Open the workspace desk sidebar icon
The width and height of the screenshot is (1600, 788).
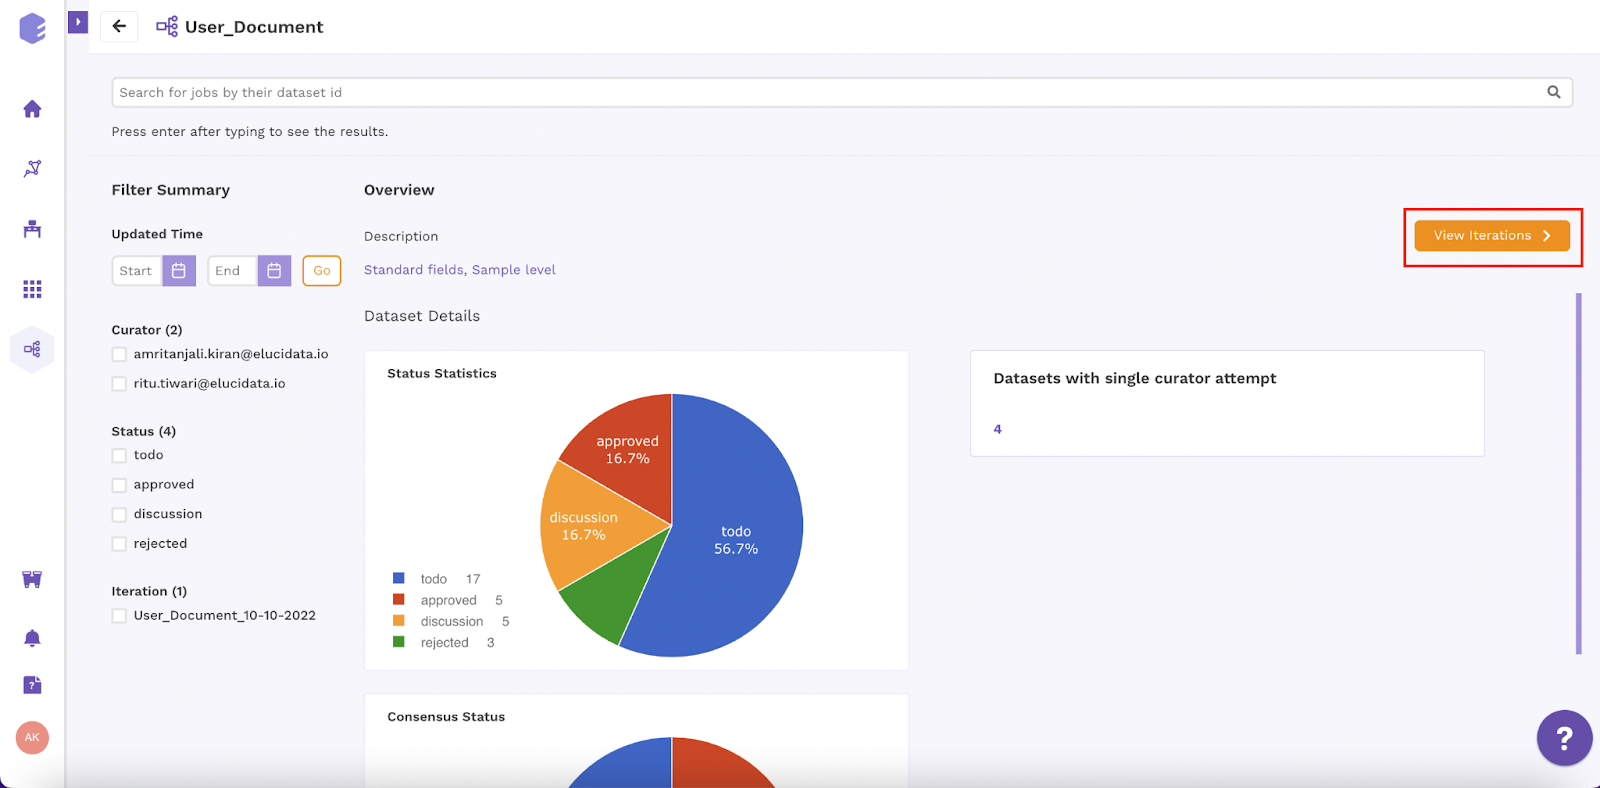coord(32,229)
